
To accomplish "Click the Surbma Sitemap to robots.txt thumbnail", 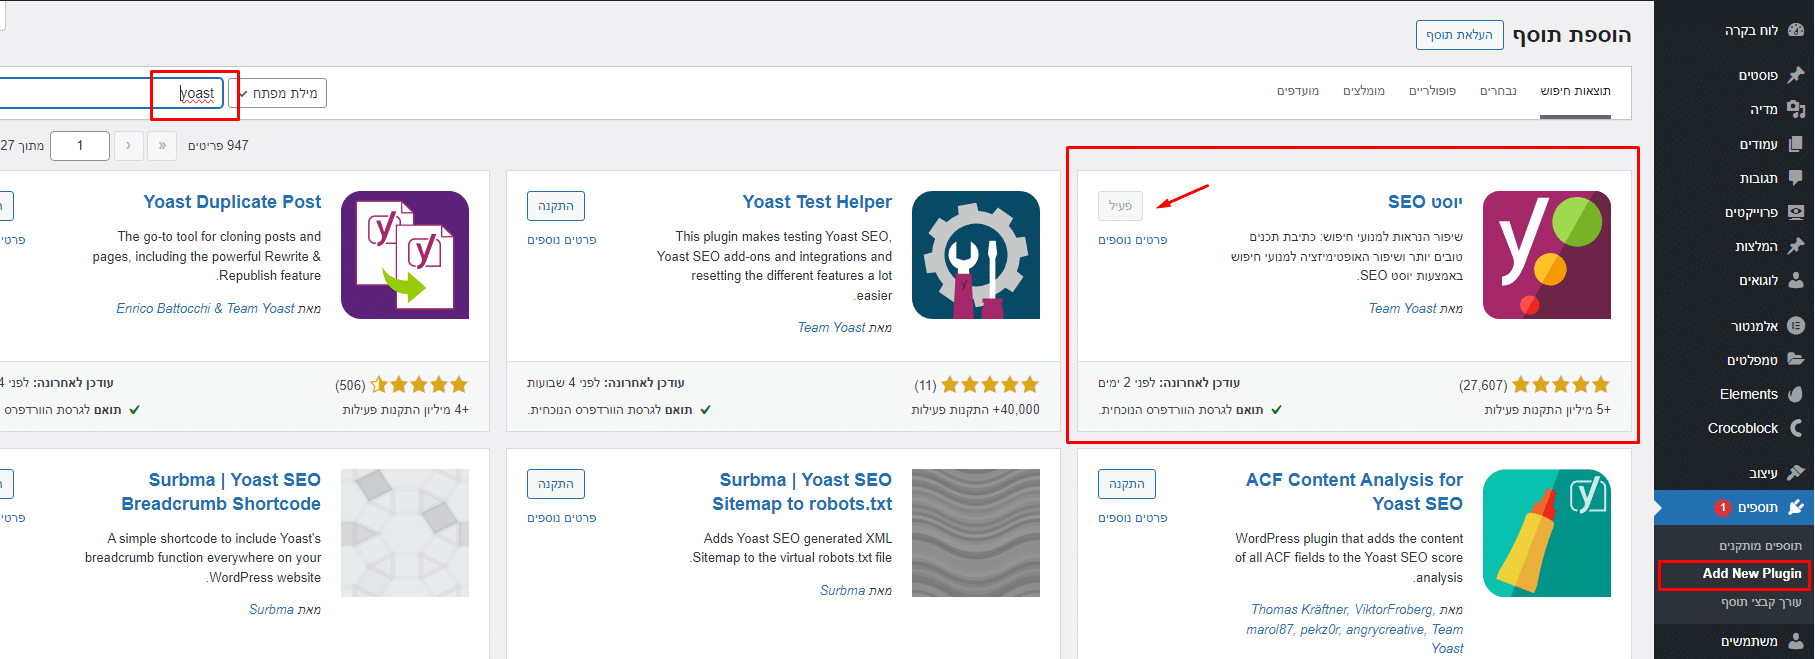I will [976, 533].
